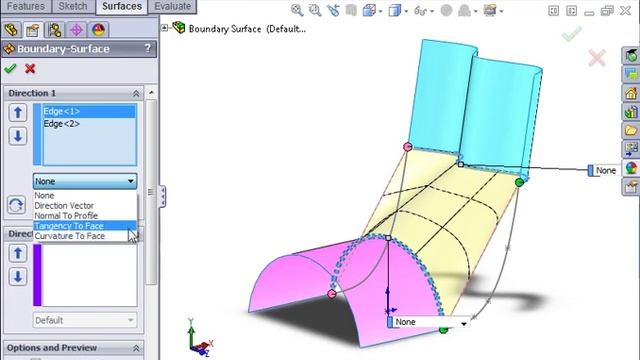Open the FeatureManager design tree tab
The image size is (640, 360).
point(11,30)
